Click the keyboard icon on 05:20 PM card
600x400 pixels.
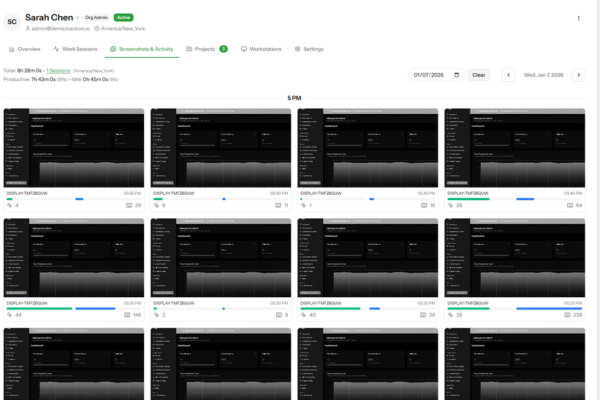[567, 315]
